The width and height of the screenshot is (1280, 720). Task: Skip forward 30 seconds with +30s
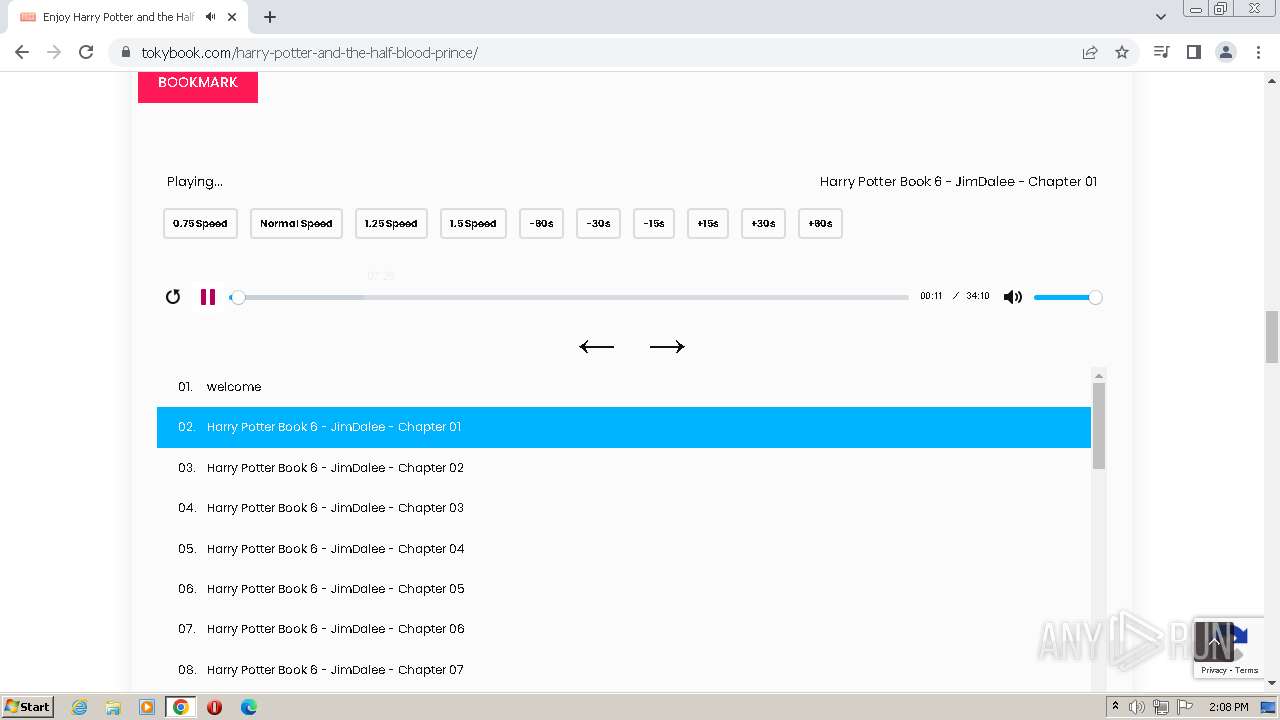(x=763, y=224)
